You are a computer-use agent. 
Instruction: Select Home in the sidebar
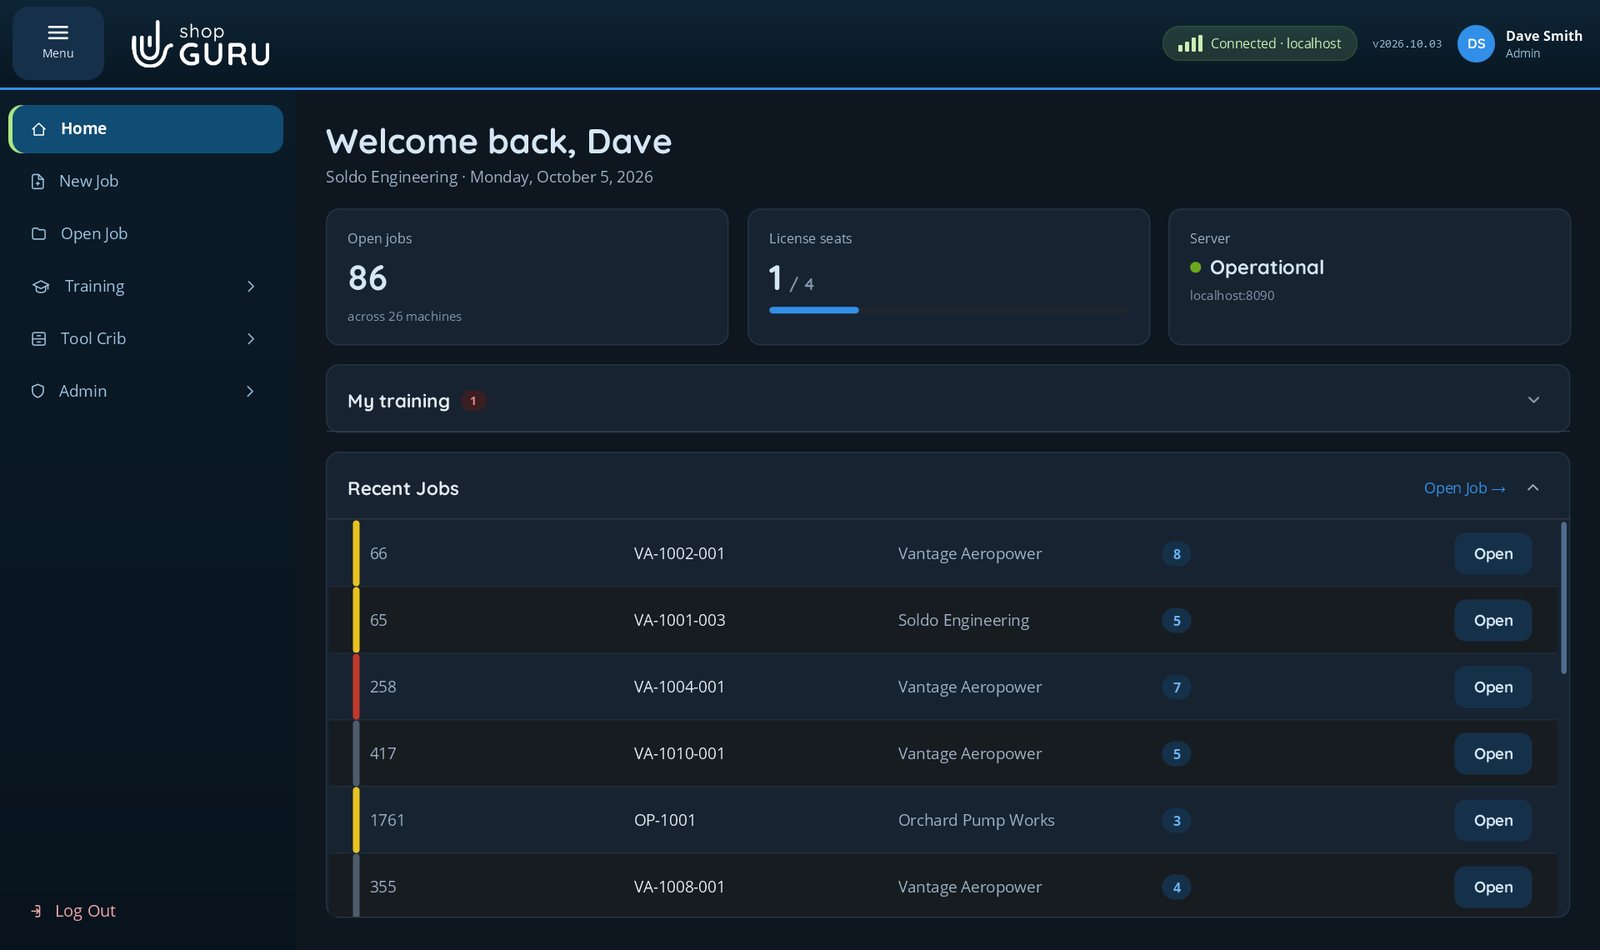coord(146,129)
